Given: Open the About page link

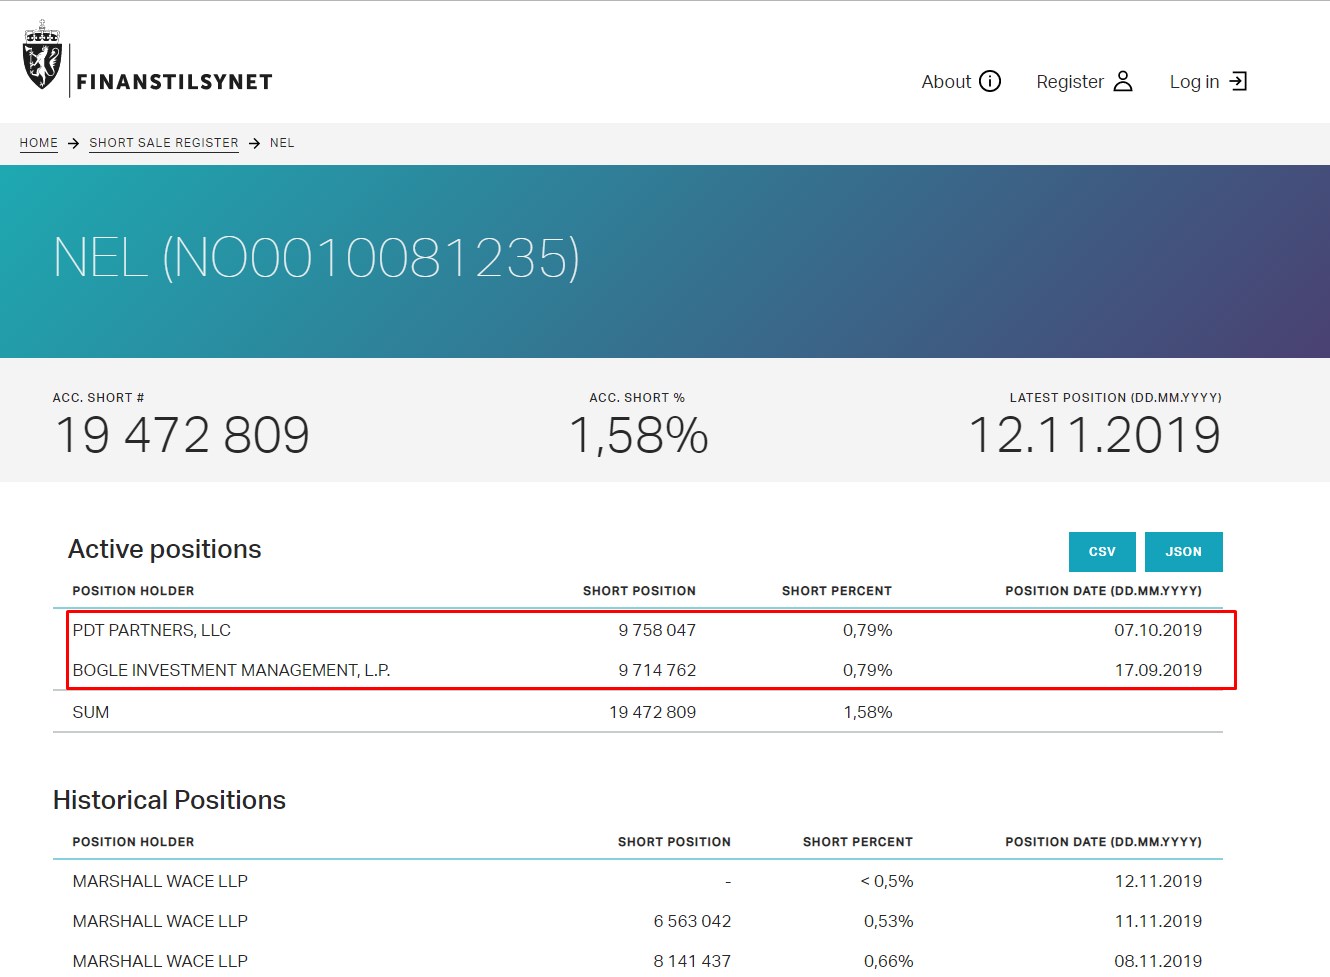Looking at the screenshot, I should point(946,82).
